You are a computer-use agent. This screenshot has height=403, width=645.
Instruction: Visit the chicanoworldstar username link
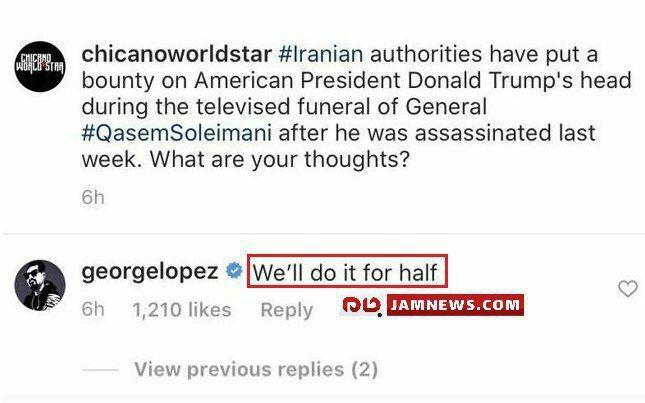coord(176,54)
